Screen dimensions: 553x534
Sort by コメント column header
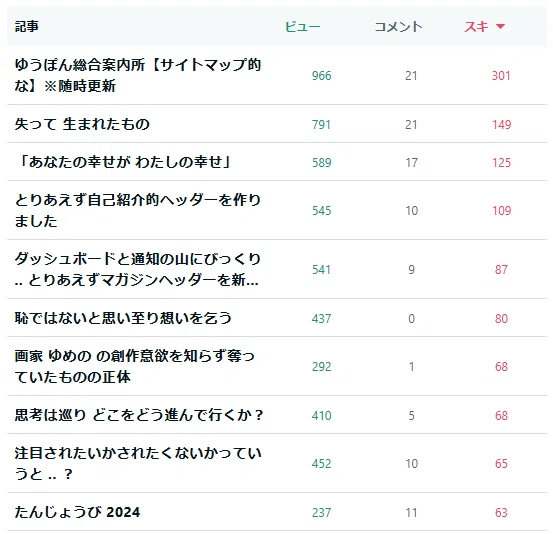[x=398, y=27]
